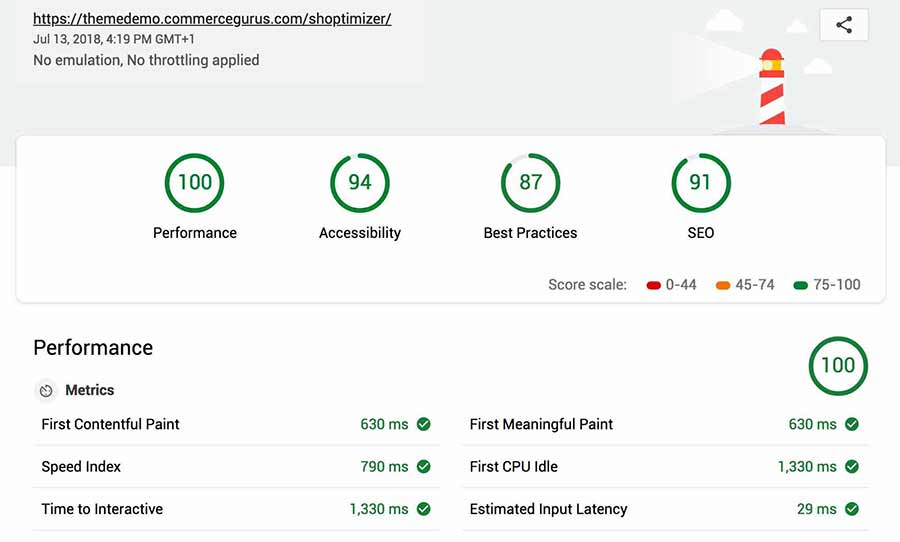Click the lighthouse logo illustration
Image resolution: width=900 pixels, height=542 pixels.
(771, 86)
